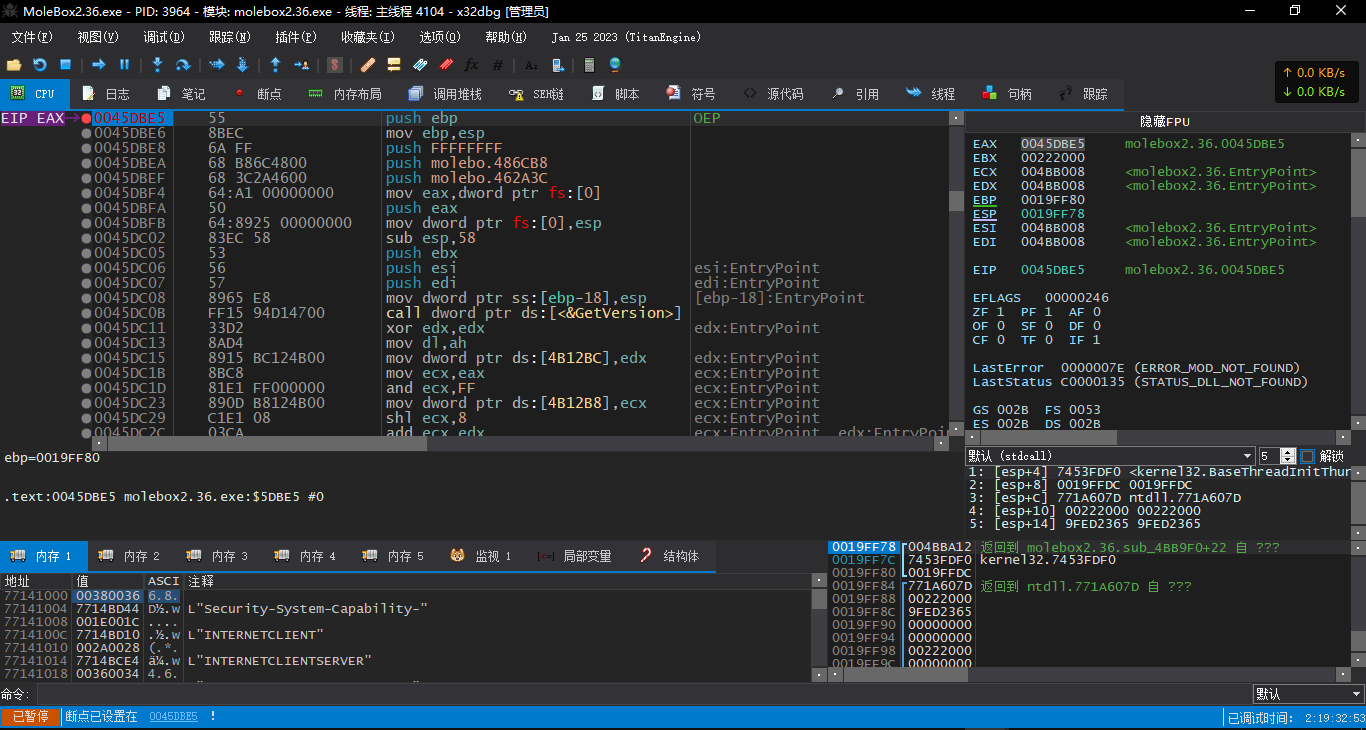Image resolution: width=1366 pixels, height=730 pixels.
Task: Toggle breakpoint dot at address 0045DBE5
Action: click(x=87, y=118)
